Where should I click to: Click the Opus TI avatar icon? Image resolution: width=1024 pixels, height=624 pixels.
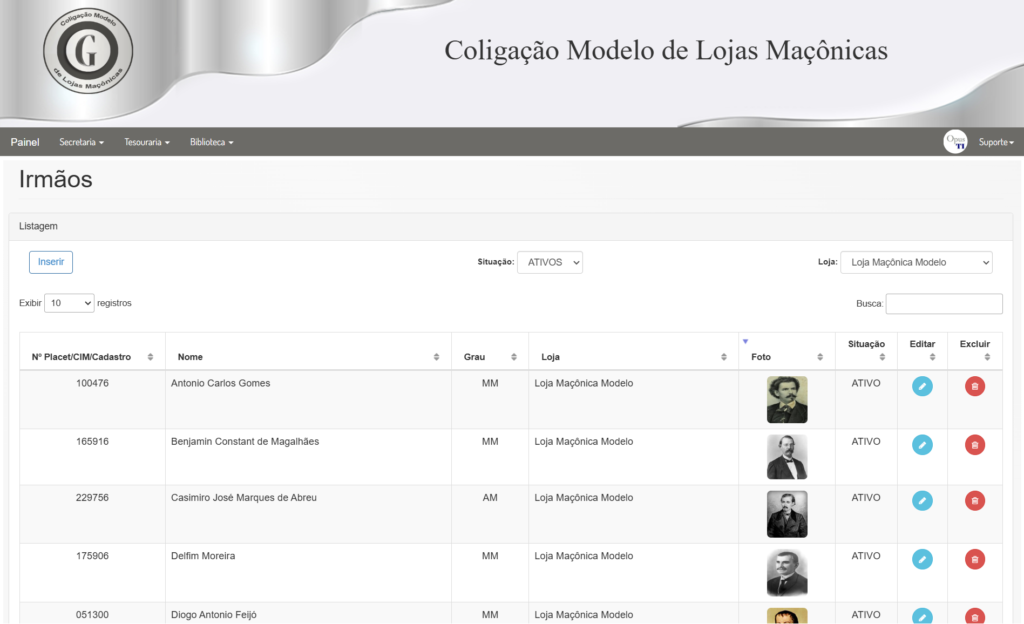pos(955,142)
